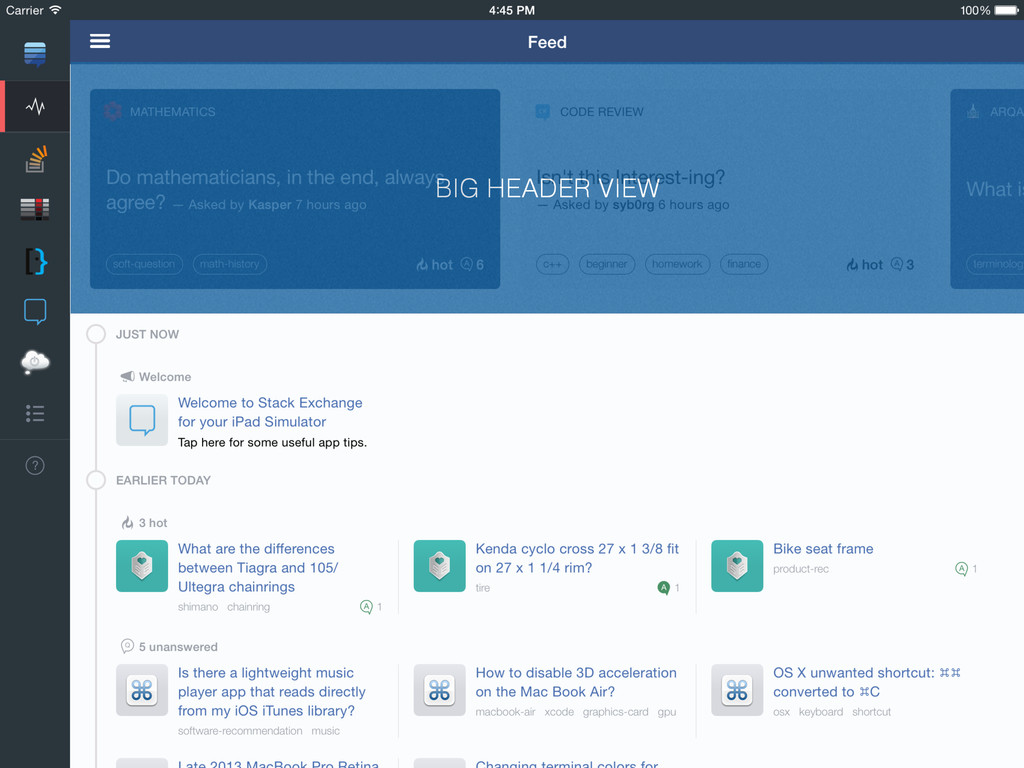Open the cloud site icon in sidebar

click(35, 361)
